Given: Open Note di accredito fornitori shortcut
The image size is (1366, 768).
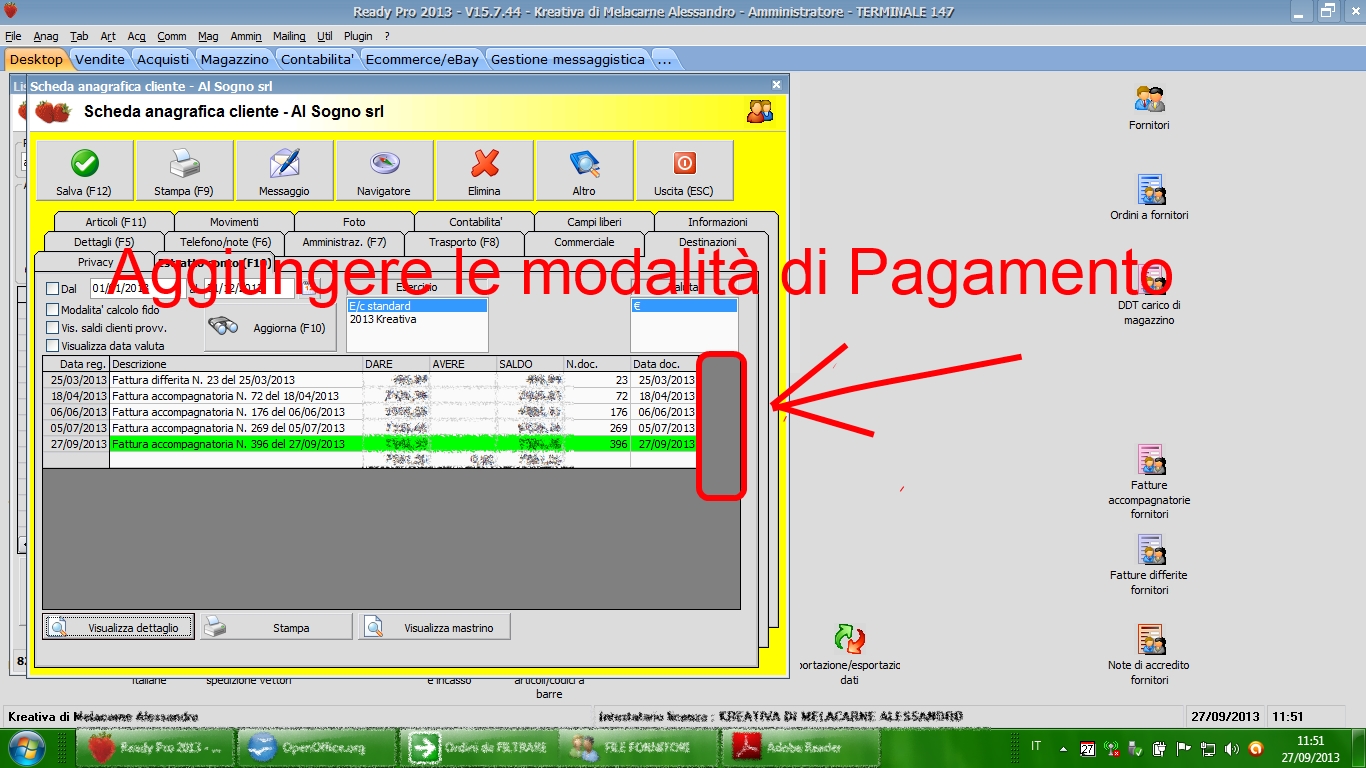Looking at the screenshot, I should [x=1149, y=655].
